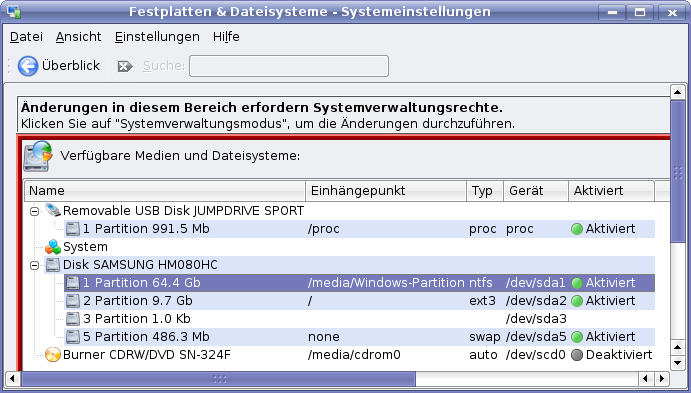Open the Einstellungen menu

tap(157, 37)
